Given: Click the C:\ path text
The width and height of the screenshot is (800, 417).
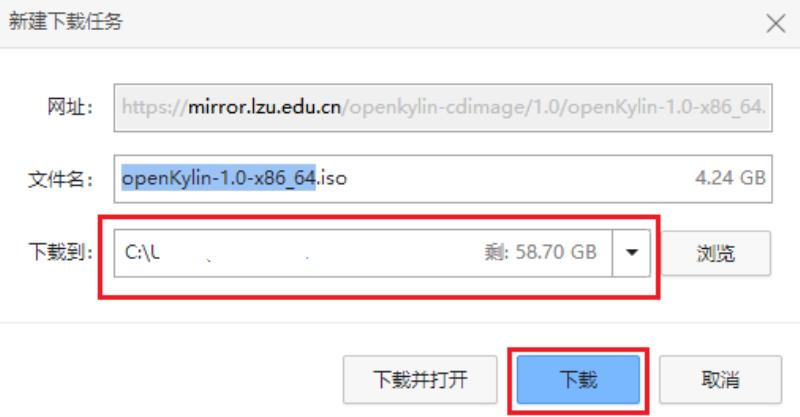Looking at the screenshot, I should click(x=142, y=252).
